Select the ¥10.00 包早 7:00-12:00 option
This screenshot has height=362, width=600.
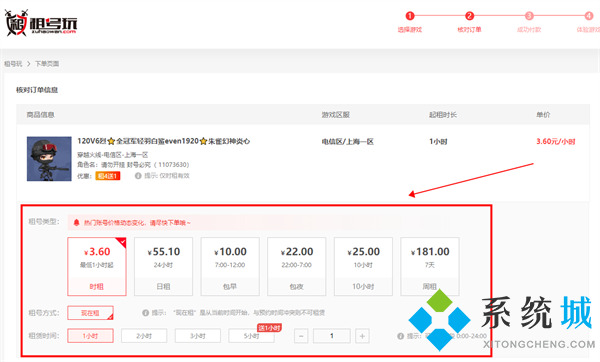tap(230, 266)
